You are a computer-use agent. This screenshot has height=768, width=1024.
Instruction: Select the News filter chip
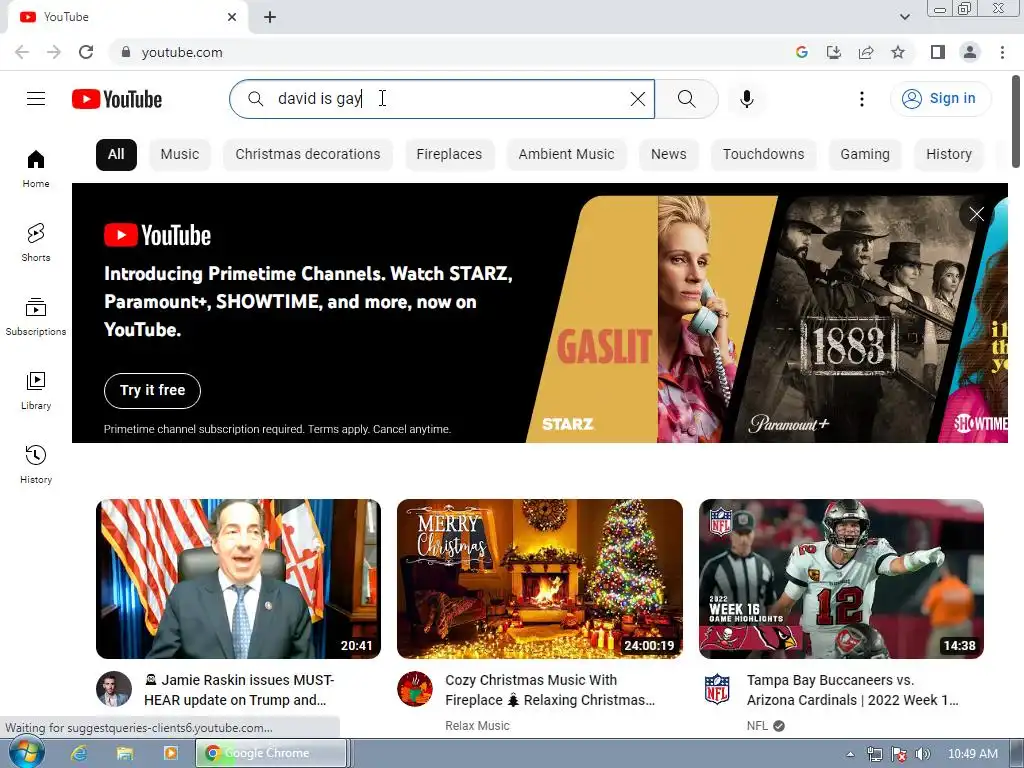point(669,154)
